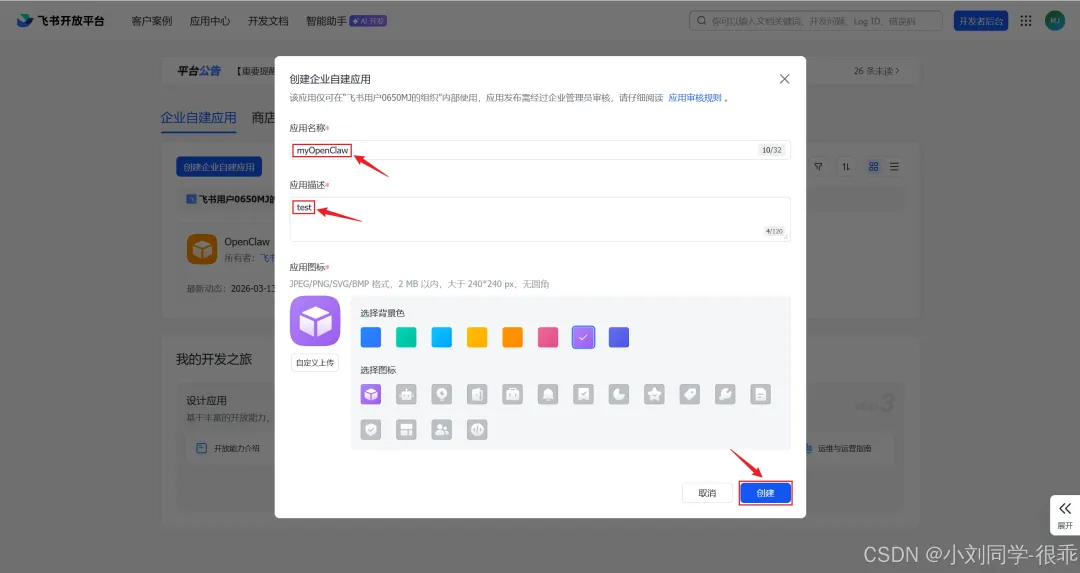Pick the code brackets app icon
The width and height of the screenshot is (1080, 573).
[477, 430]
